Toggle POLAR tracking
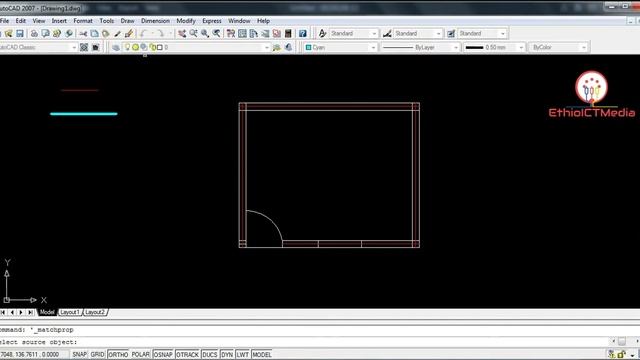This screenshot has width=640, height=360. (x=140, y=354)
